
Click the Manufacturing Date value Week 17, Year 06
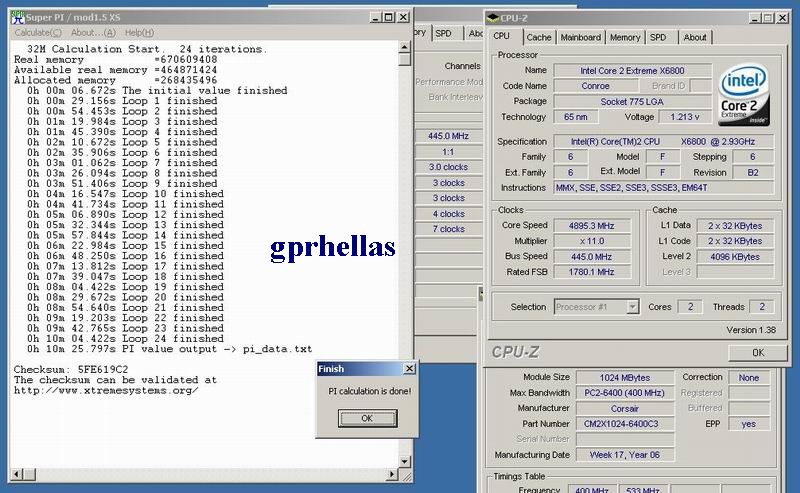pyautogui.click(x=625, y=455)
